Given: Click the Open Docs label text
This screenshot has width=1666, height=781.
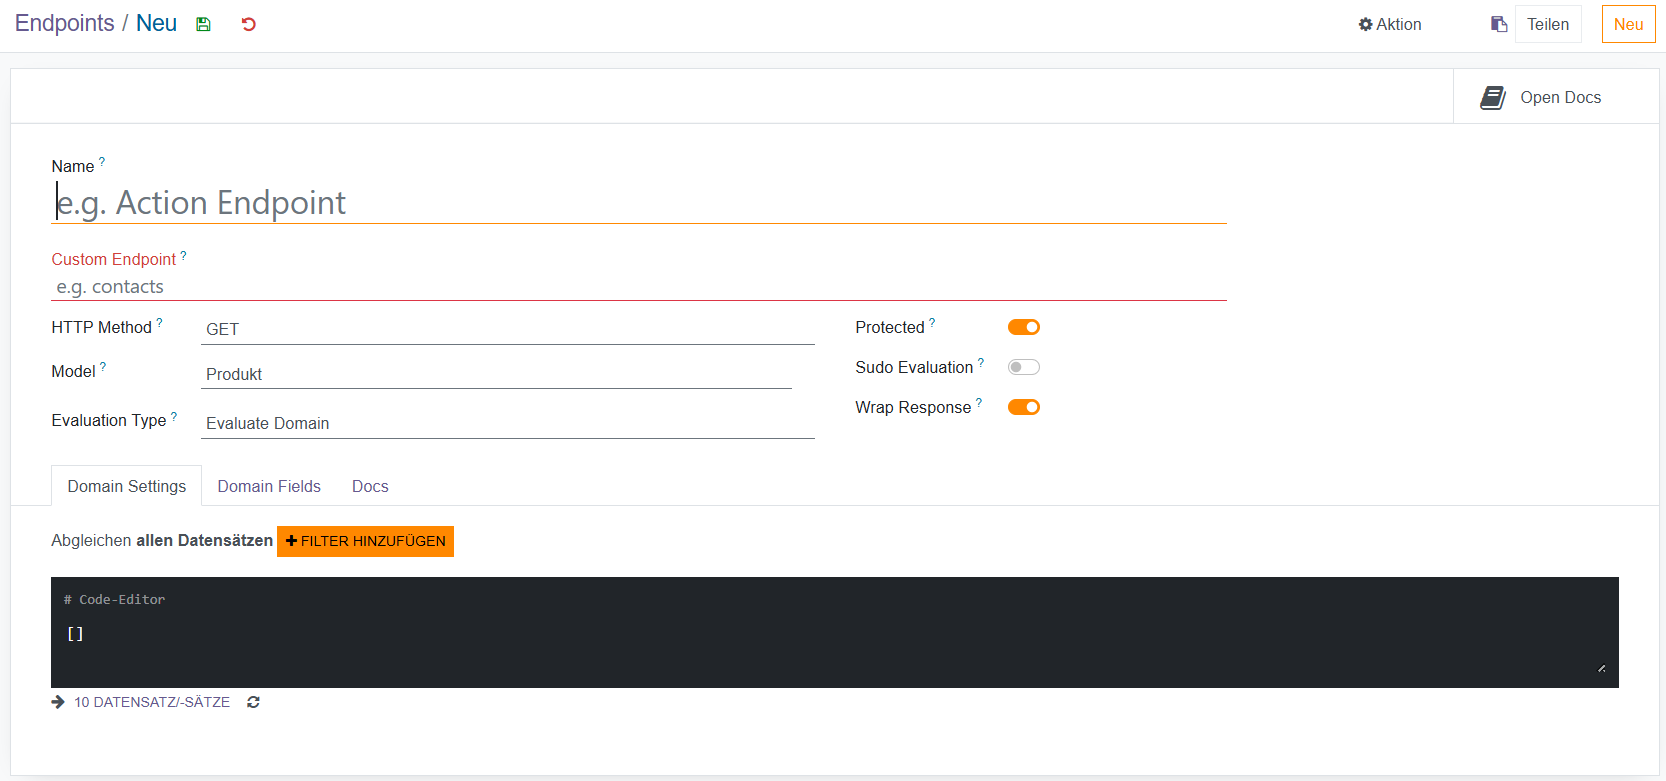Looking at the screenshot, I should (1561, 97).
